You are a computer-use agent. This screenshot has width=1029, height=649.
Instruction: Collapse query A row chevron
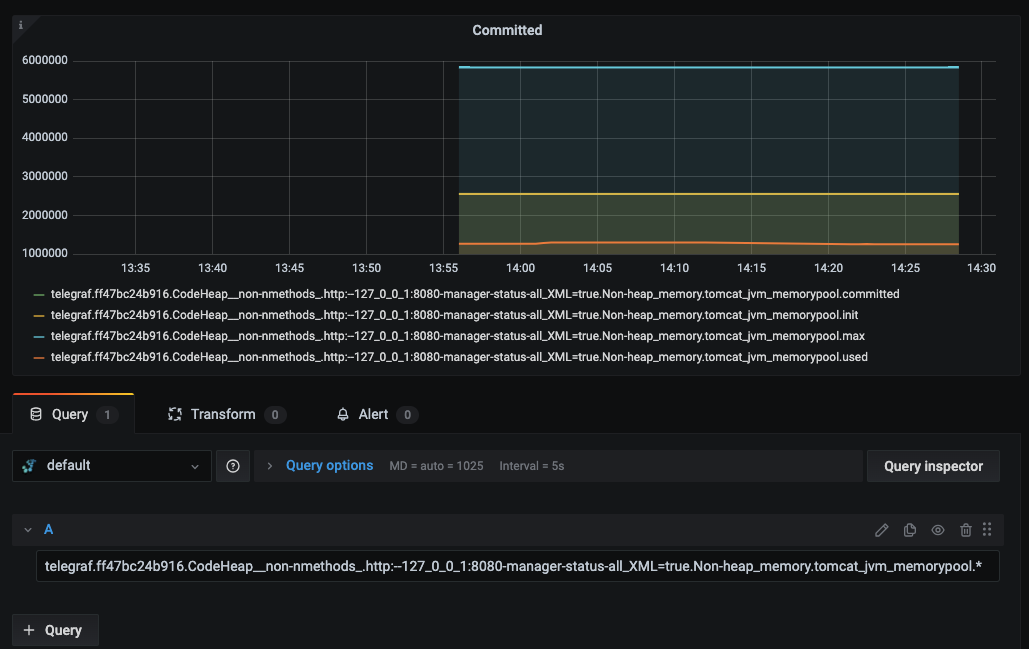28,530
